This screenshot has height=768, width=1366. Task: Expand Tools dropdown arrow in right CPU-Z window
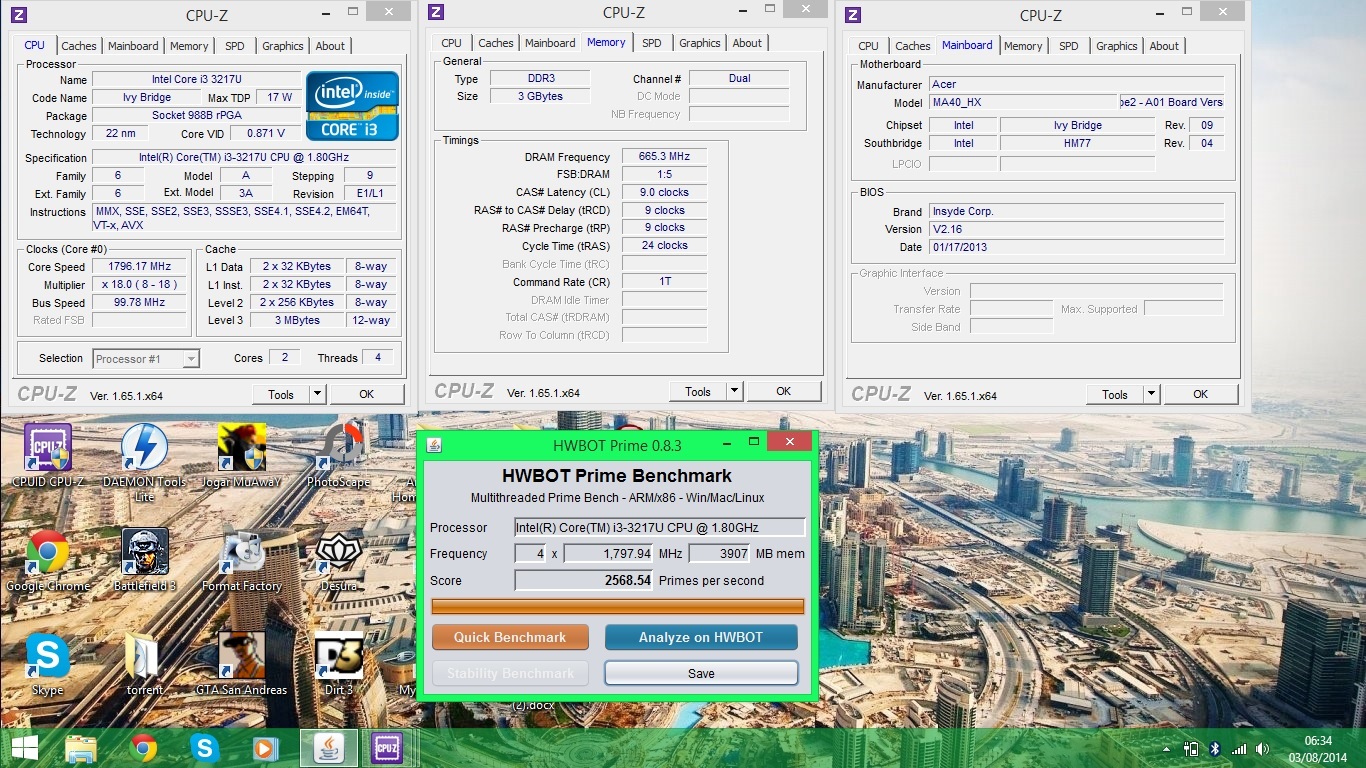[x=1151, y=394]
